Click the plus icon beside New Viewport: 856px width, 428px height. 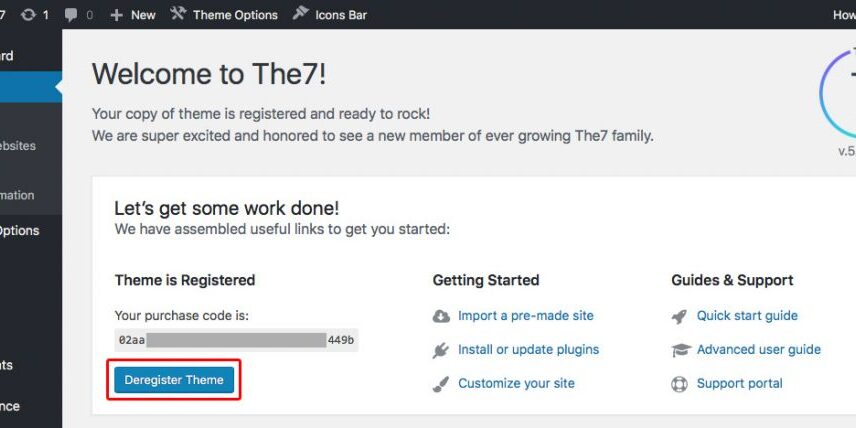point(117,15)
